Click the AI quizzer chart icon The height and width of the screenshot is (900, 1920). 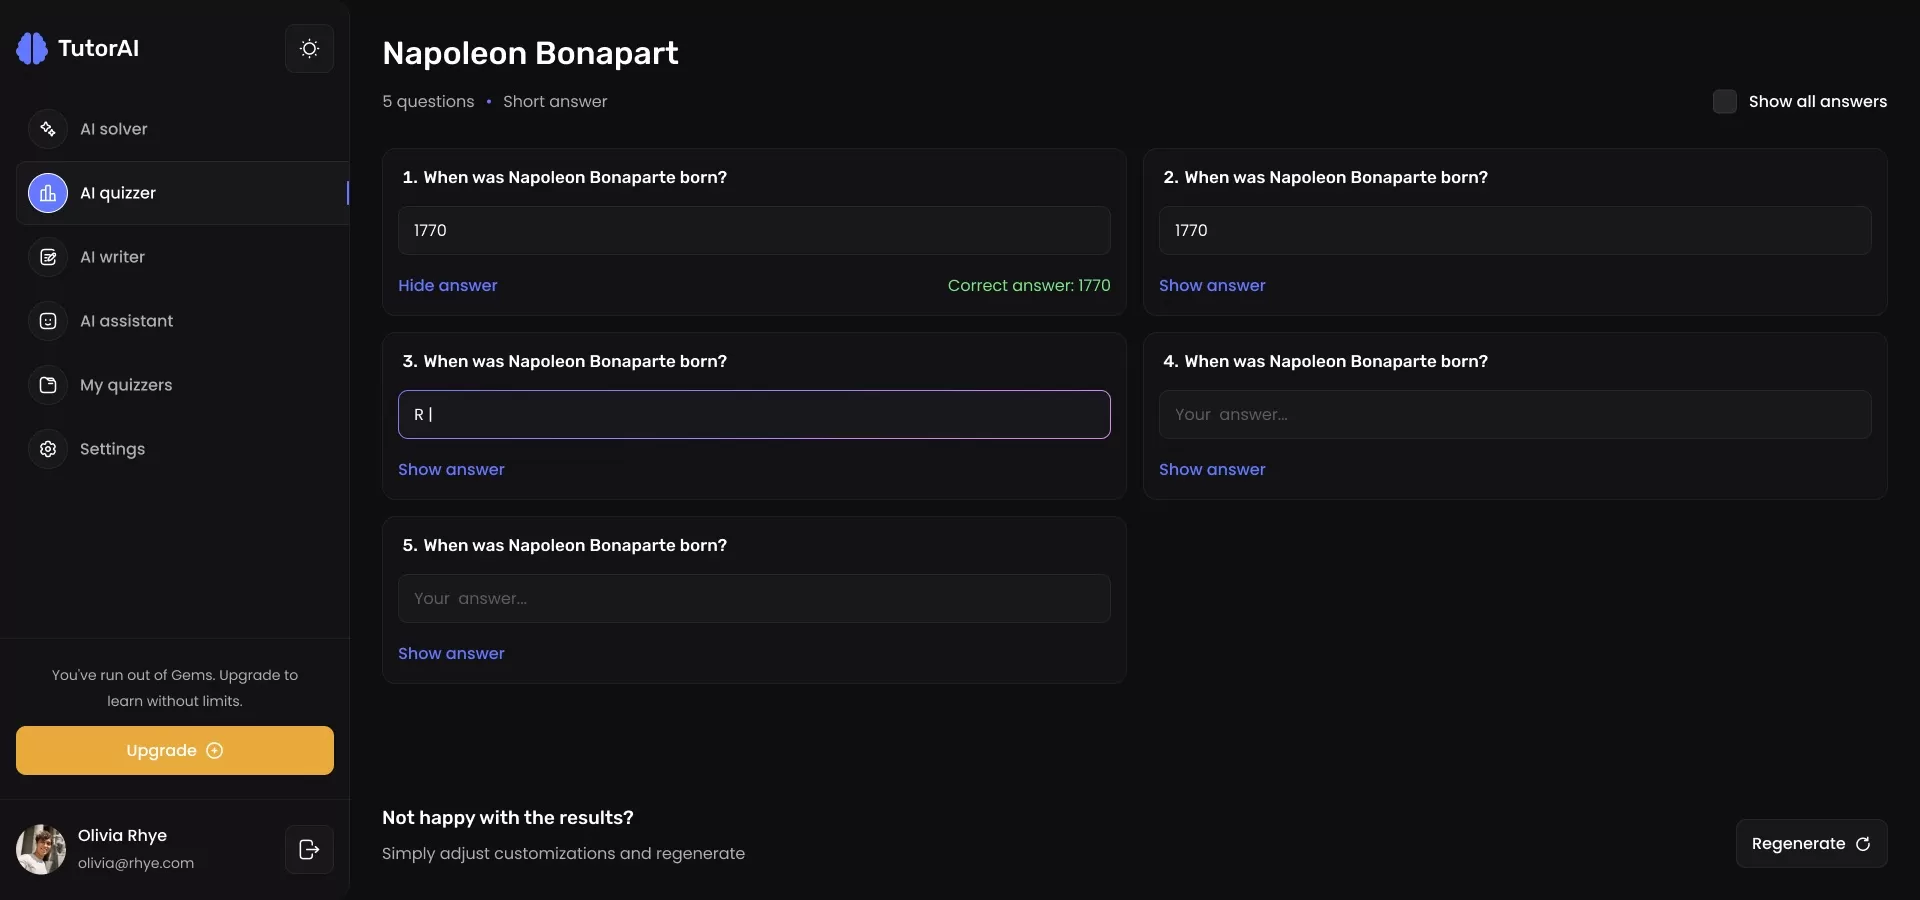tap(48, 193)
